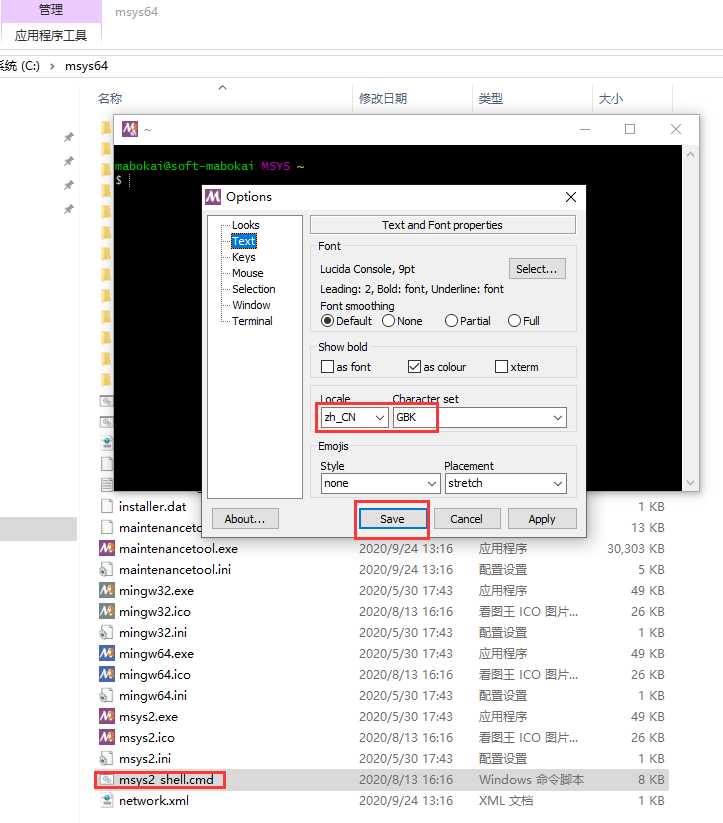Click the mingw64.exe file icon
The width and height of the screenshot is (723, 823).
(x=107, y=653)
